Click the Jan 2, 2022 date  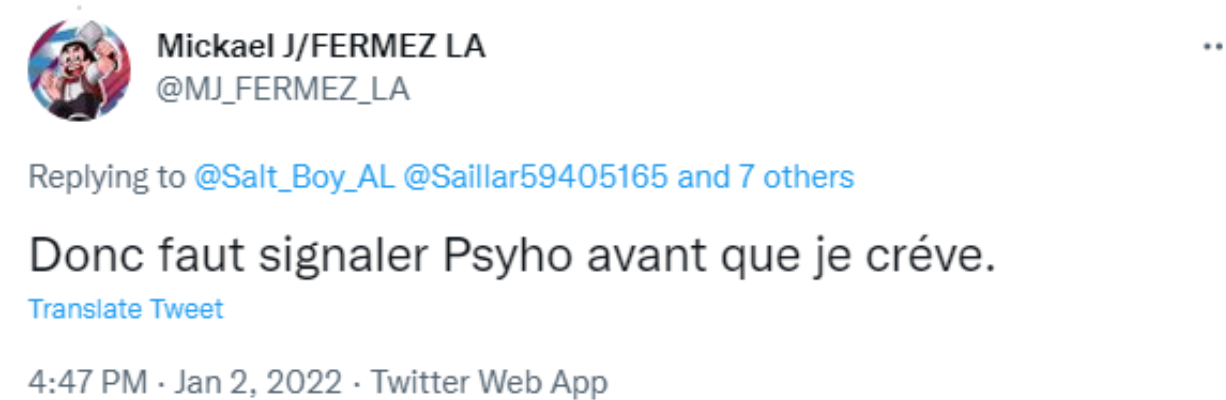coord(255,381)
